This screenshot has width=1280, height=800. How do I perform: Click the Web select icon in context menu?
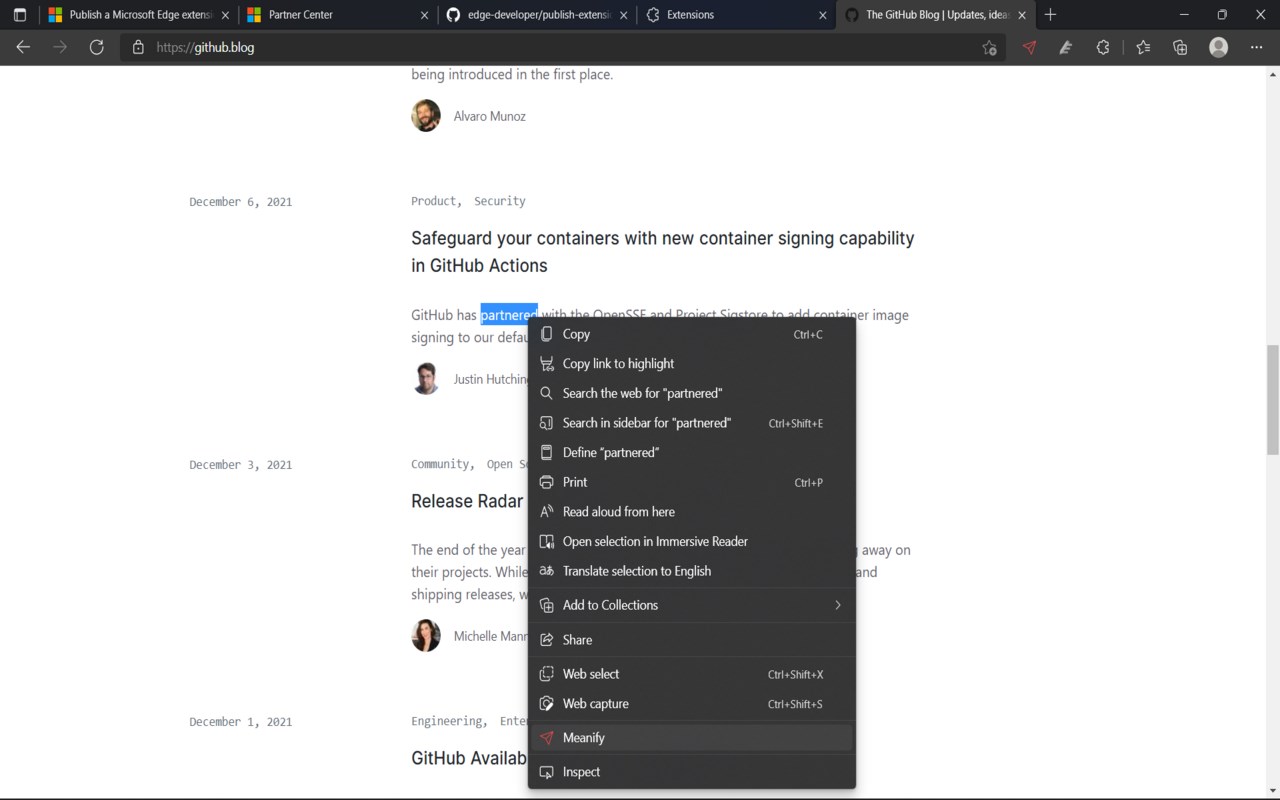coord(546,674)
